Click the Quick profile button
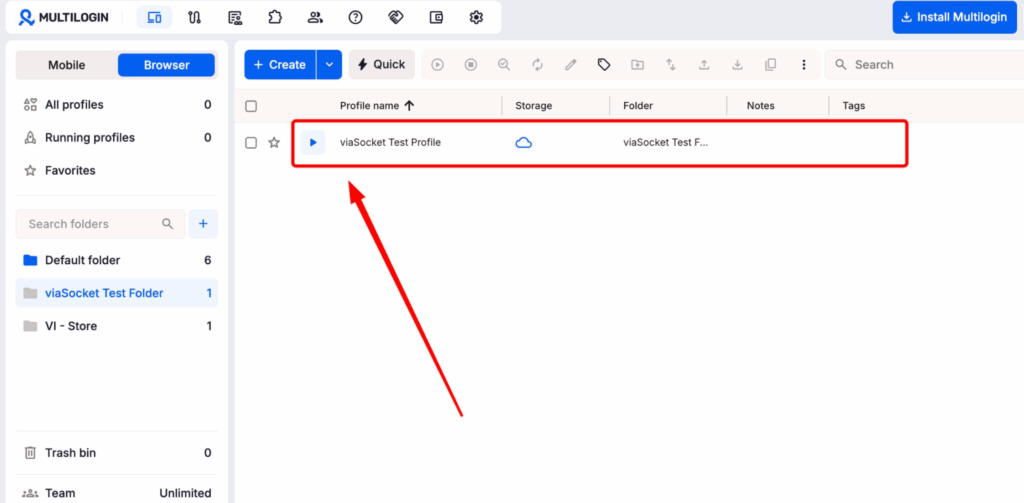 tap(381, 65)
